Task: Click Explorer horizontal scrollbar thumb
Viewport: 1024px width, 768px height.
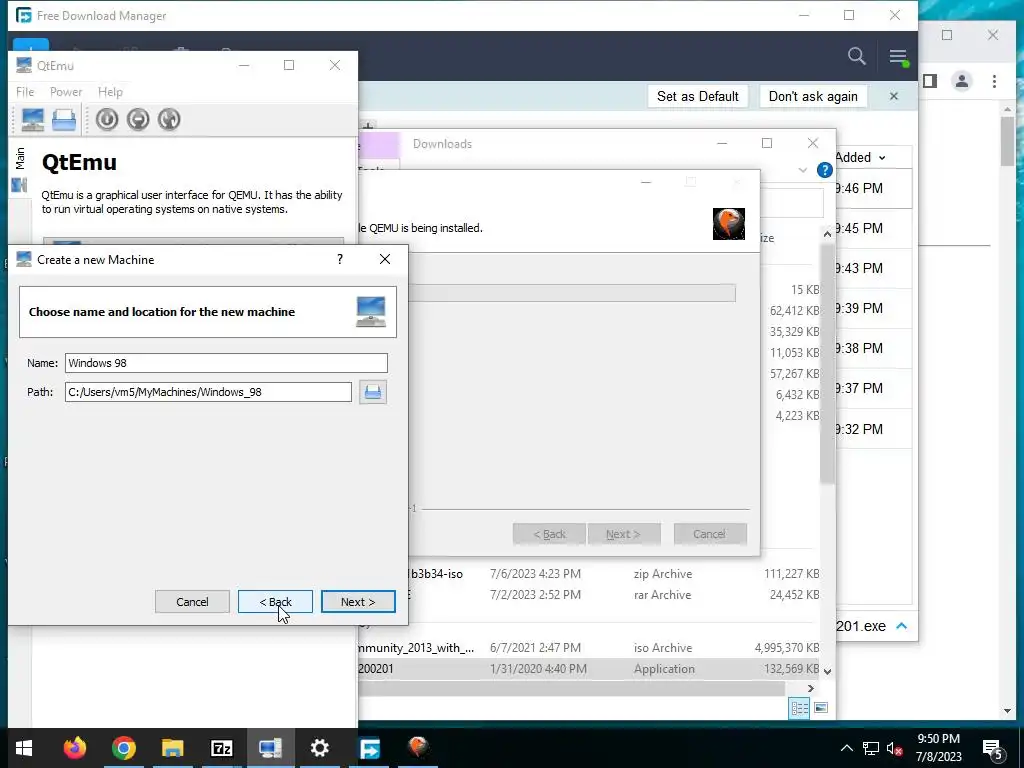Action: [571, 689]
